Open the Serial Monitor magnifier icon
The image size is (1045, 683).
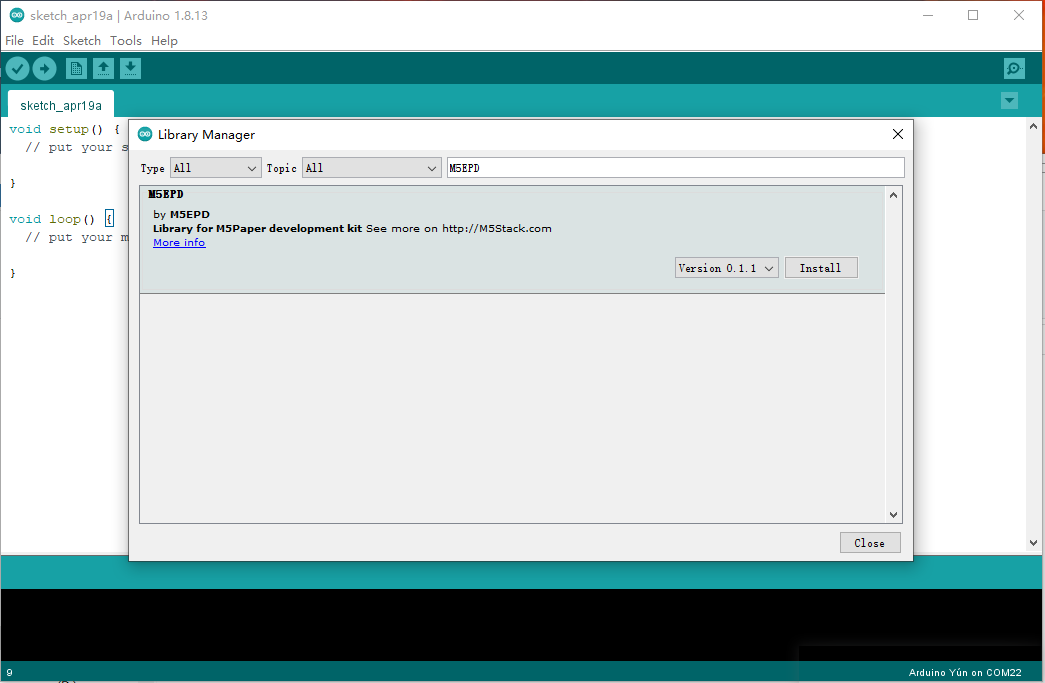(x=1014, y=68)
